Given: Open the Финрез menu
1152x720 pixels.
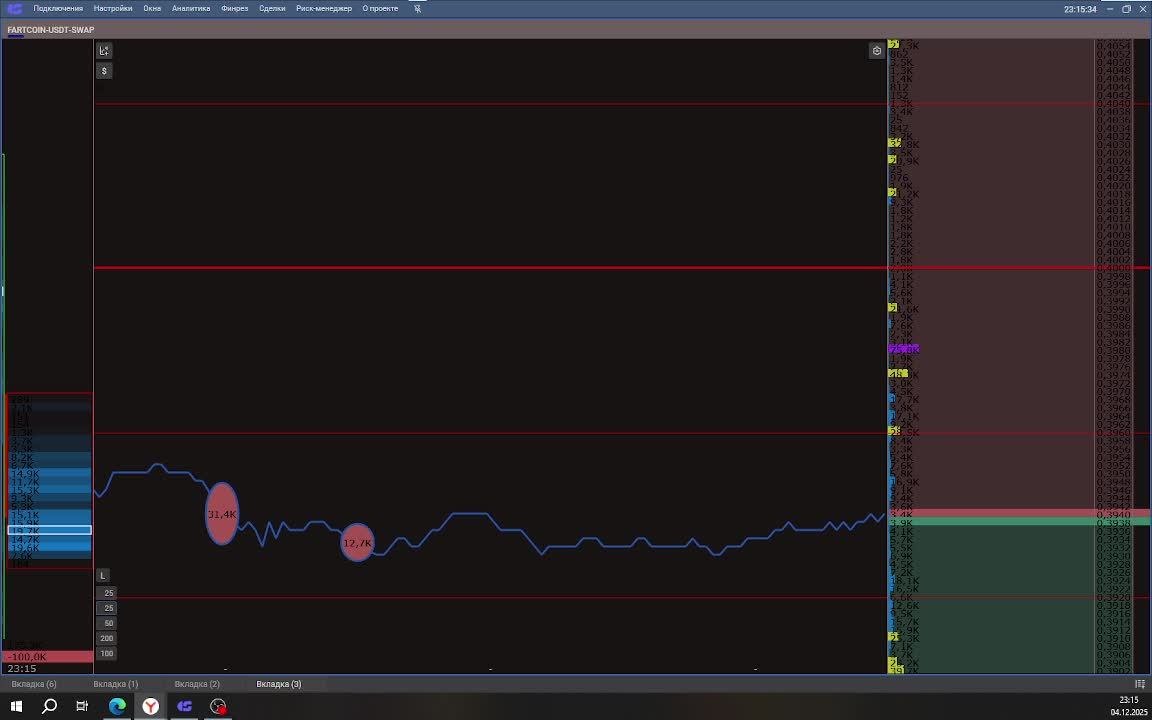Looking at the screenshot, I should point(234,9).
